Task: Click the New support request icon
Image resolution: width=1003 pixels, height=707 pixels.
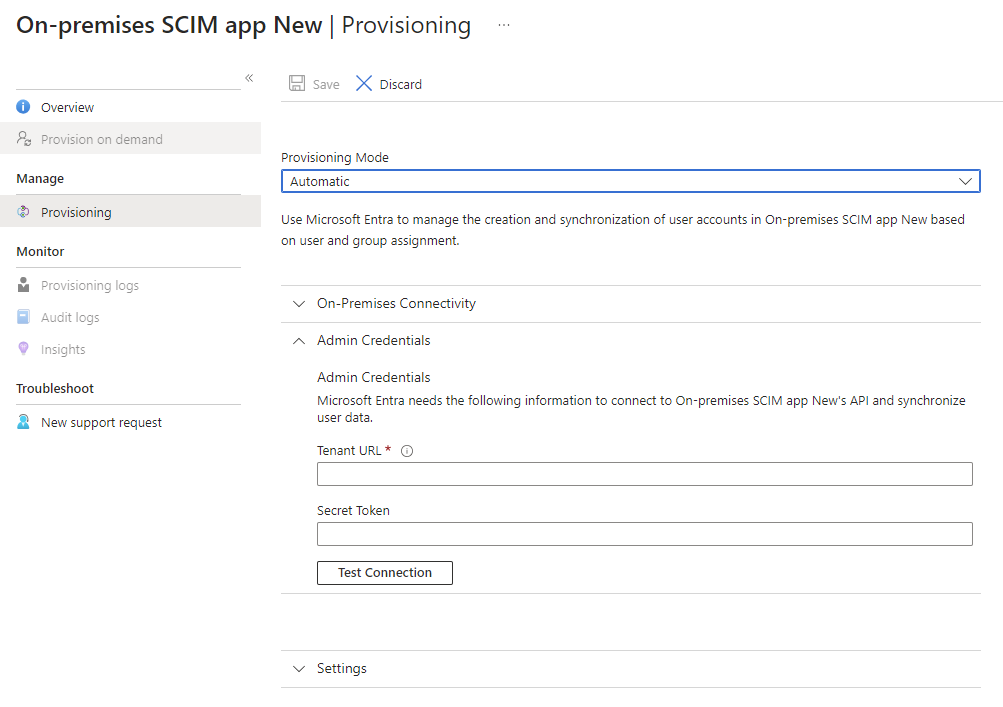Action: [23, 422]
